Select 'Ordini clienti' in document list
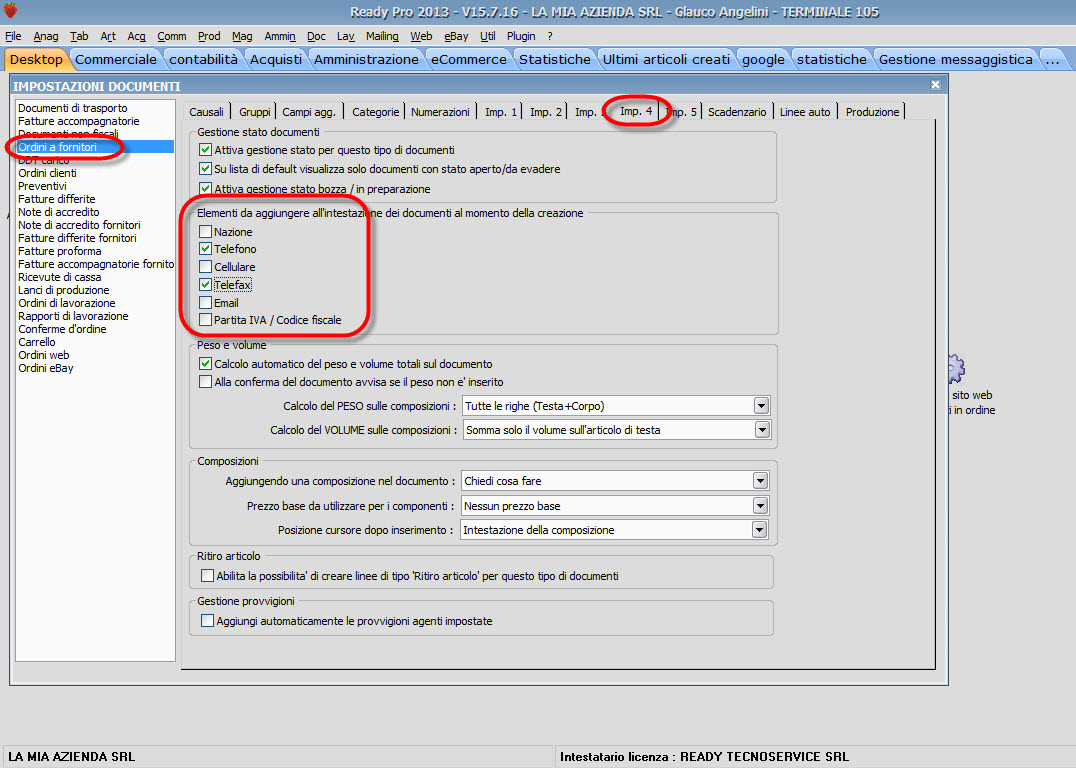This screenshot has height=768, width=1076. [x=47, y=173]
